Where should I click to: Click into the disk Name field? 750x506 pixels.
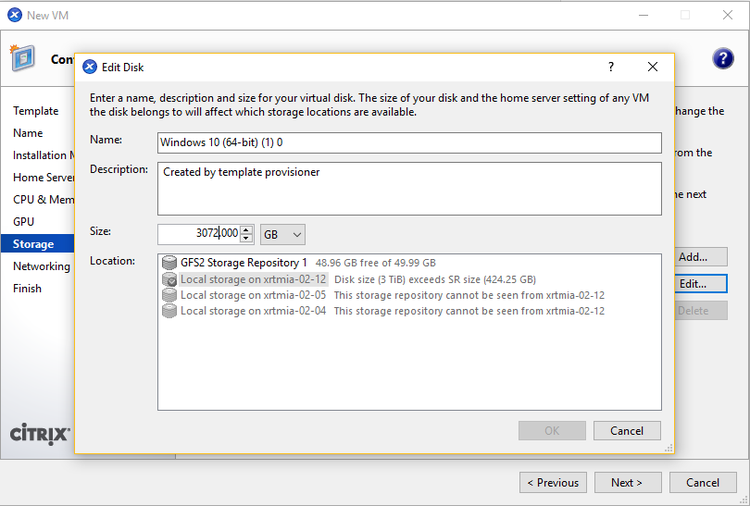(x=409, y=143)
